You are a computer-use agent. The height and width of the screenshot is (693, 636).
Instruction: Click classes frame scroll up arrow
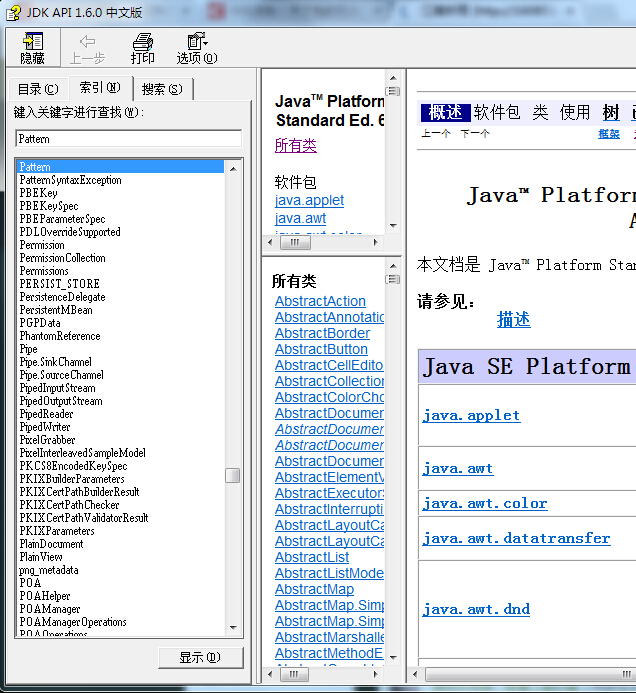[x=393, y=266]
